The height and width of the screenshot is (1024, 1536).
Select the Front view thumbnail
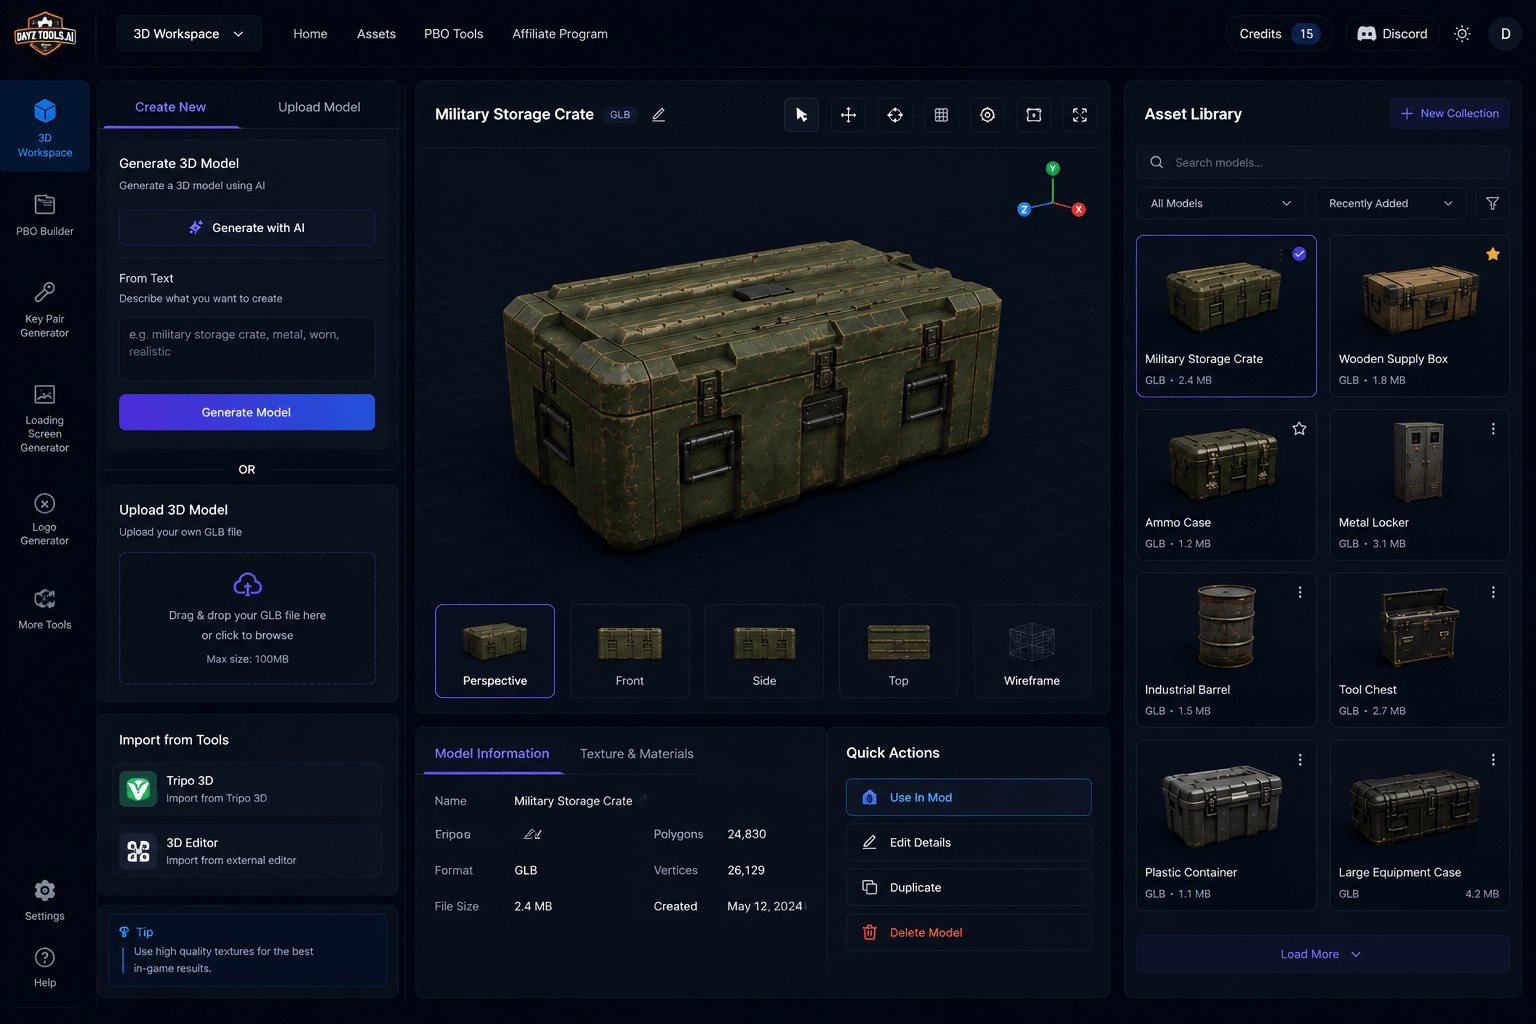(x=630, y=651)
